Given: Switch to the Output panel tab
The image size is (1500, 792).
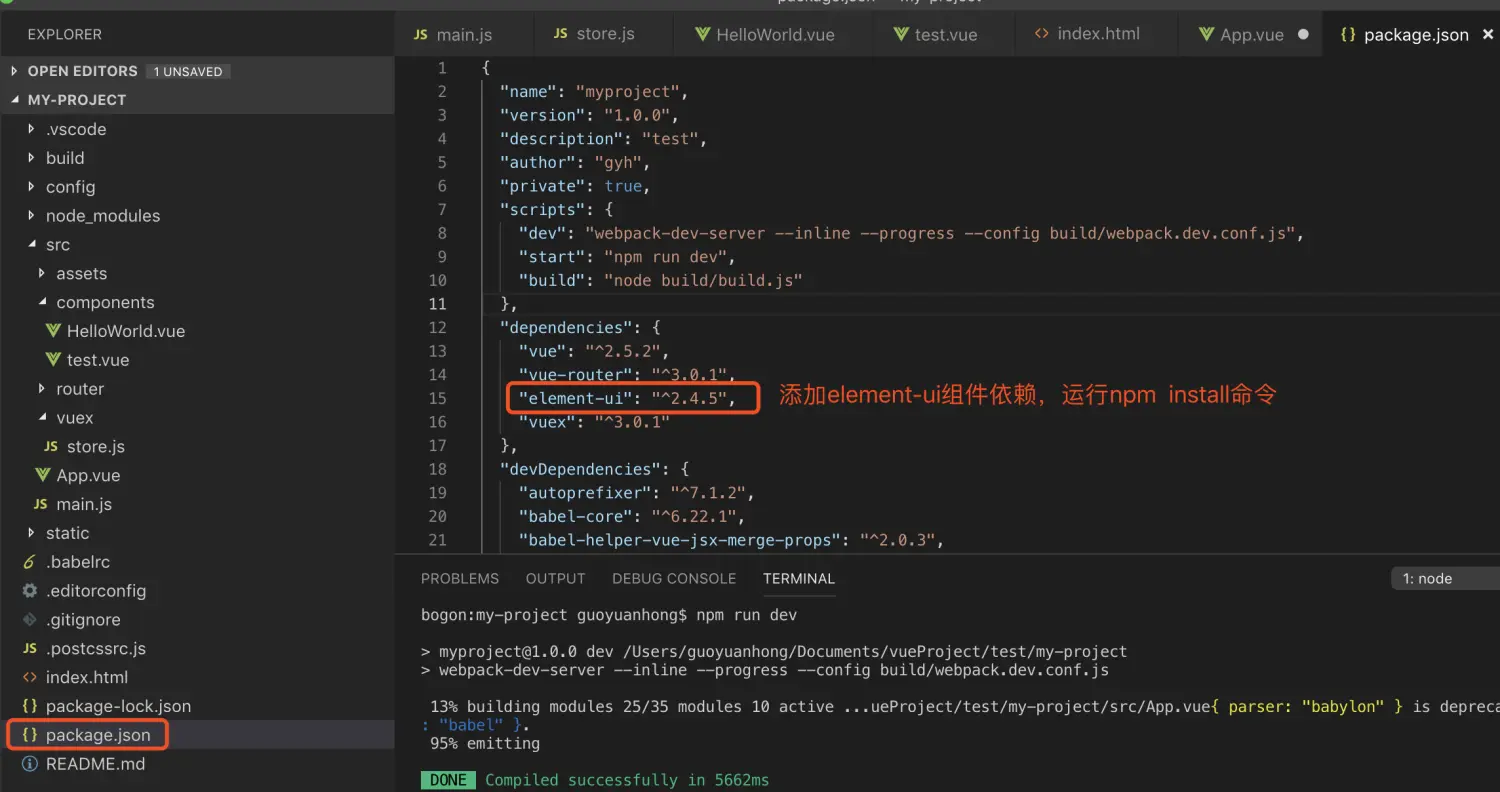Looking at the screenshot, I should 556,579.
